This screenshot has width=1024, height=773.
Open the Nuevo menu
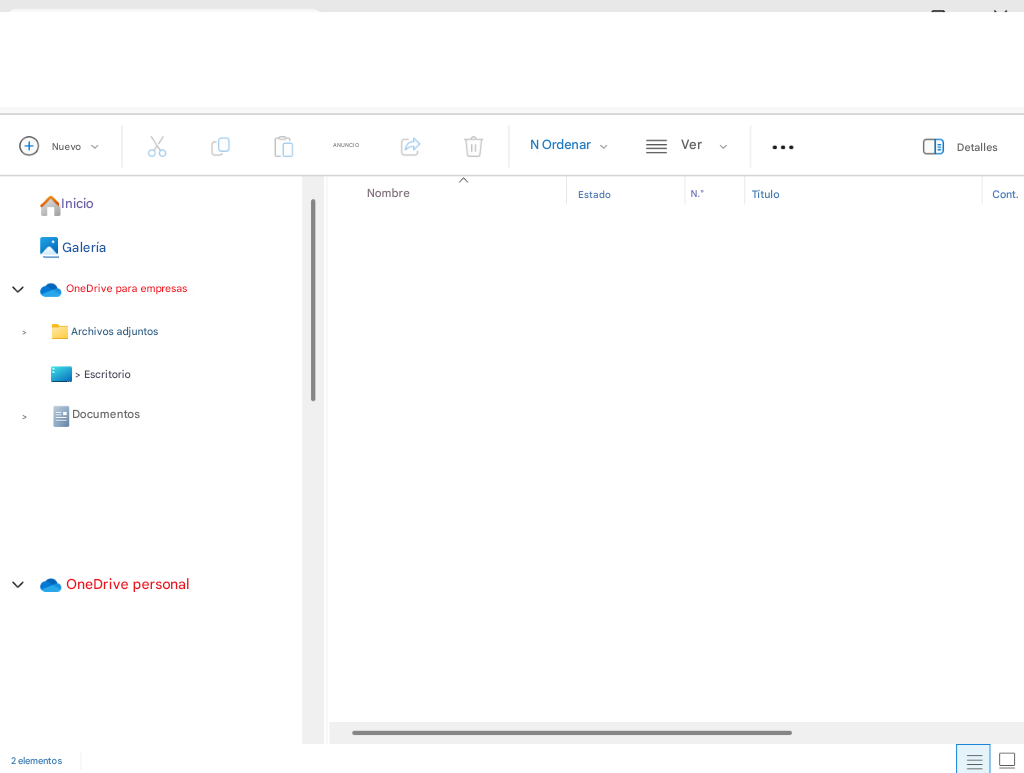(x=60, y=146)
